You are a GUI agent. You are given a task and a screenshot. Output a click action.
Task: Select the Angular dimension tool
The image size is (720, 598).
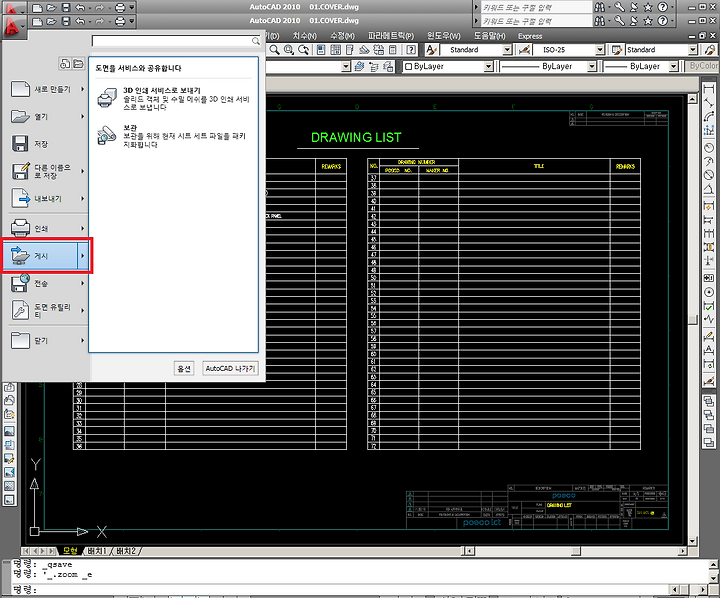[709, 189]
